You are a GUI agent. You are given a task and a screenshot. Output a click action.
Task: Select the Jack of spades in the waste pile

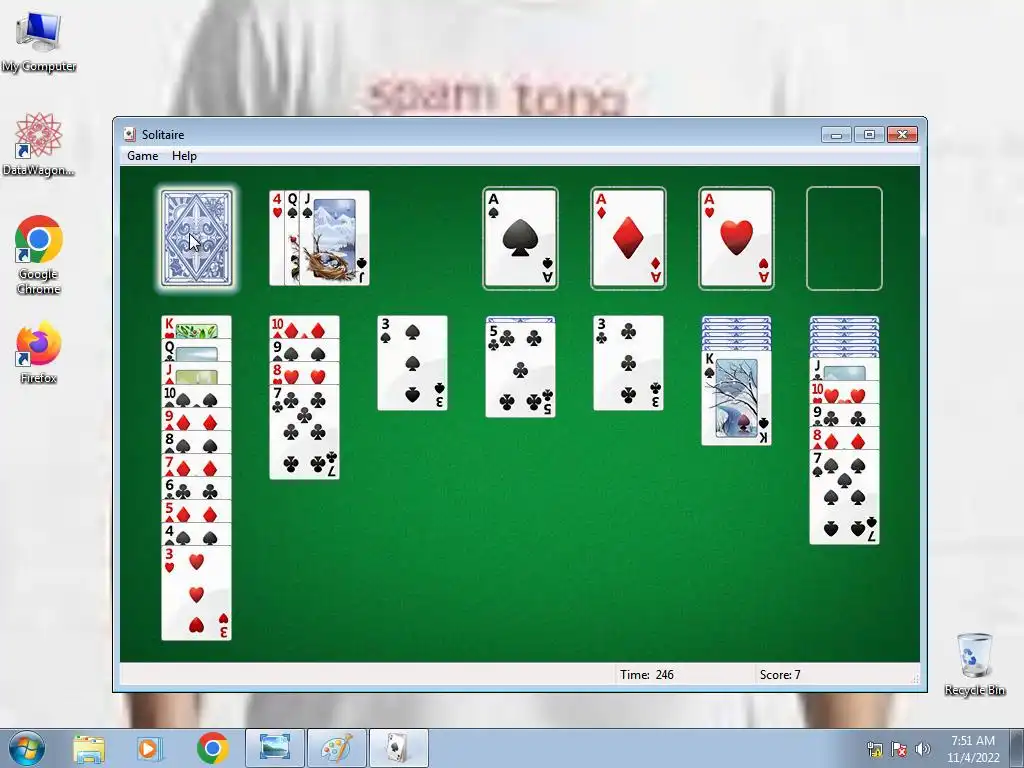(x=334, y=238)
